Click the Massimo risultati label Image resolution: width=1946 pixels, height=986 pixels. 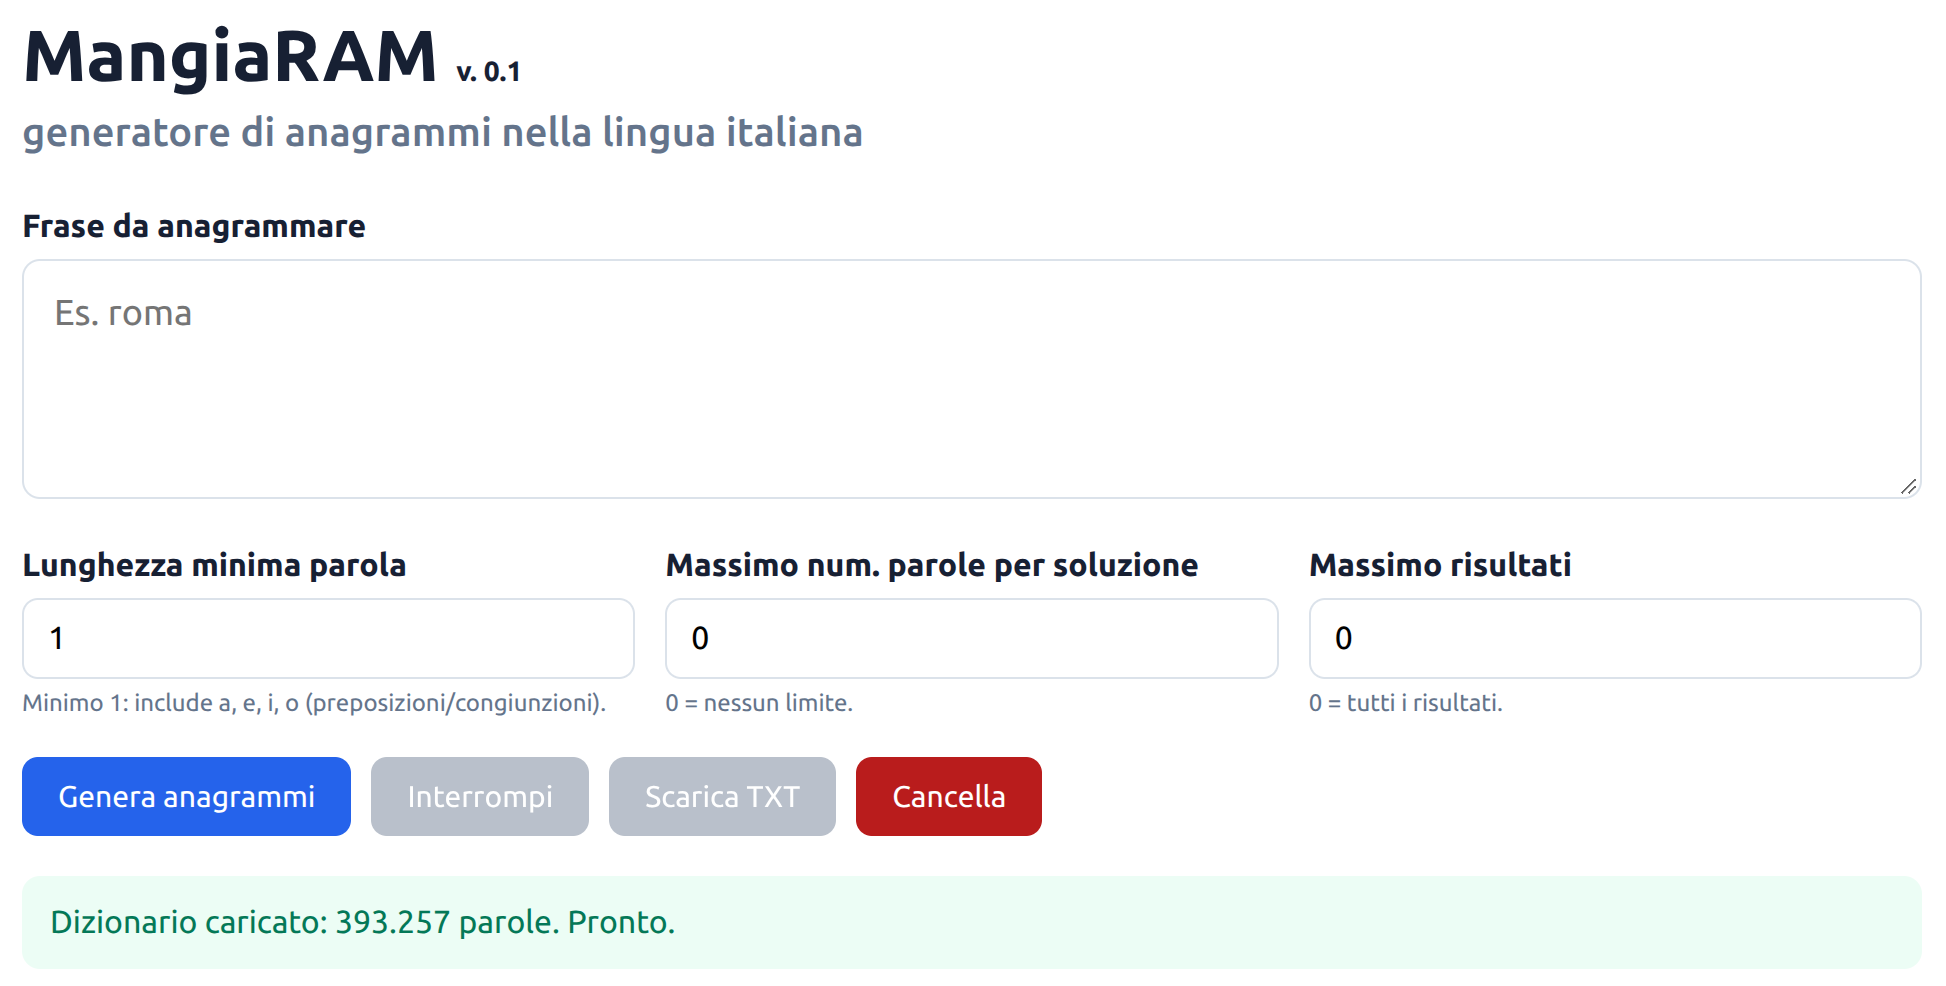click(x=1440, y=565)
